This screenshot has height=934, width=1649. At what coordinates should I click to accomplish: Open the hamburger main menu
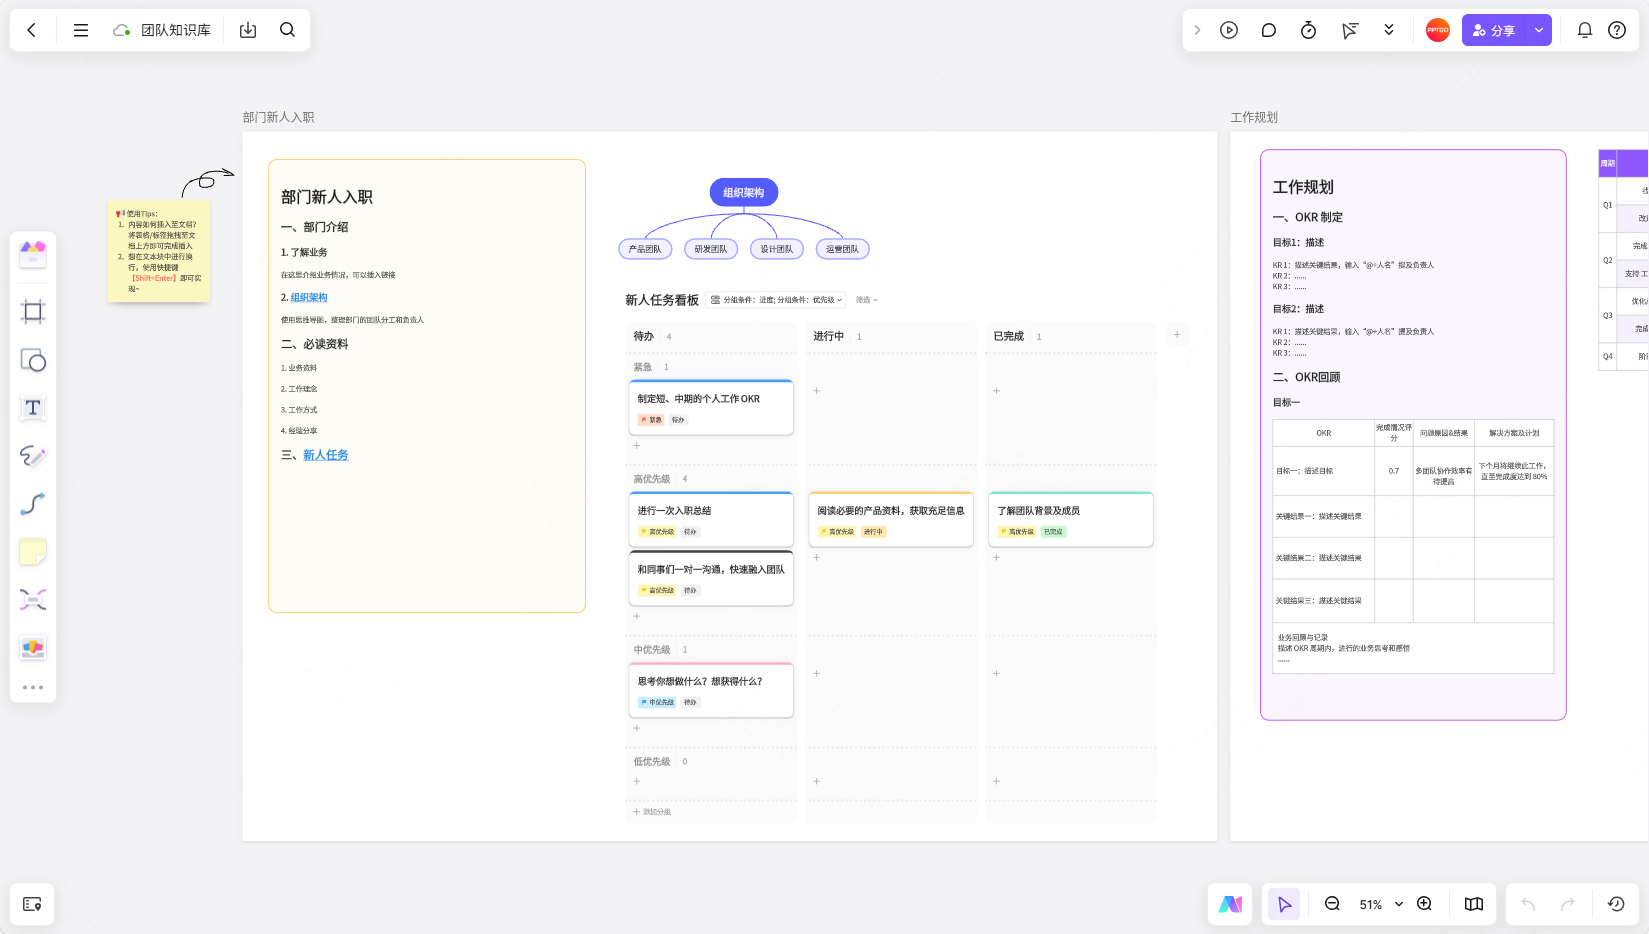coord(81,30)
